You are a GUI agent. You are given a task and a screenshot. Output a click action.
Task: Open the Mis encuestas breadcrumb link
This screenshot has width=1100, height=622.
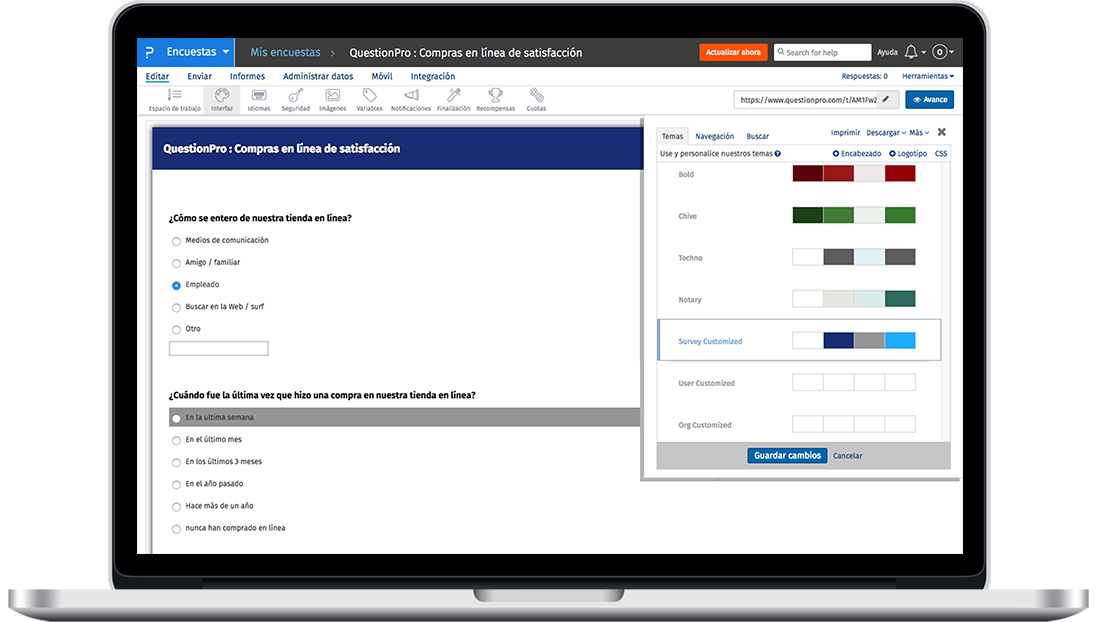pos(286,53)
